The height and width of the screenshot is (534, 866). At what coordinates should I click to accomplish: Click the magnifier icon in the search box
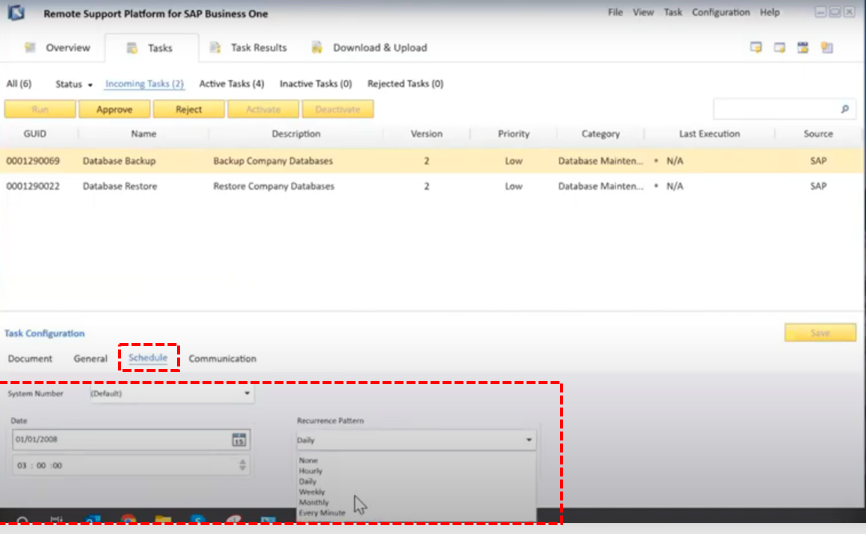tap(844, 109)
